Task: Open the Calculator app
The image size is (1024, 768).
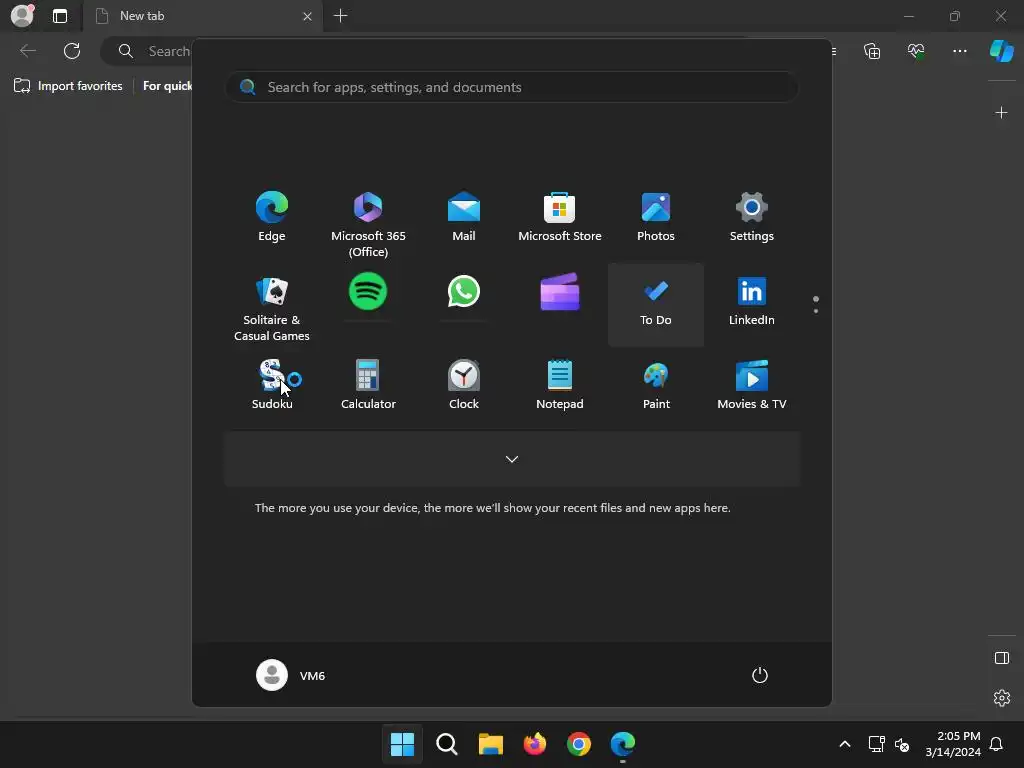Action: 368,385
